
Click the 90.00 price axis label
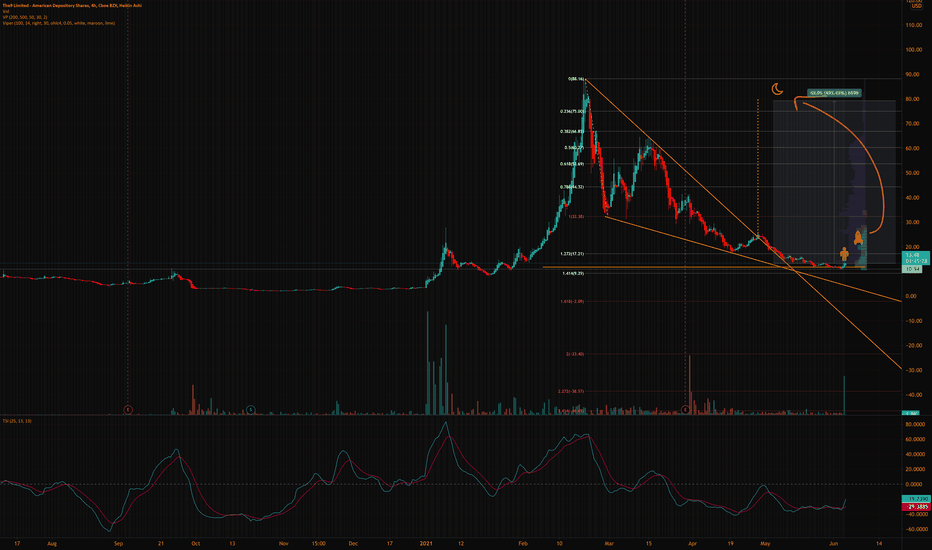click(913, 75)
